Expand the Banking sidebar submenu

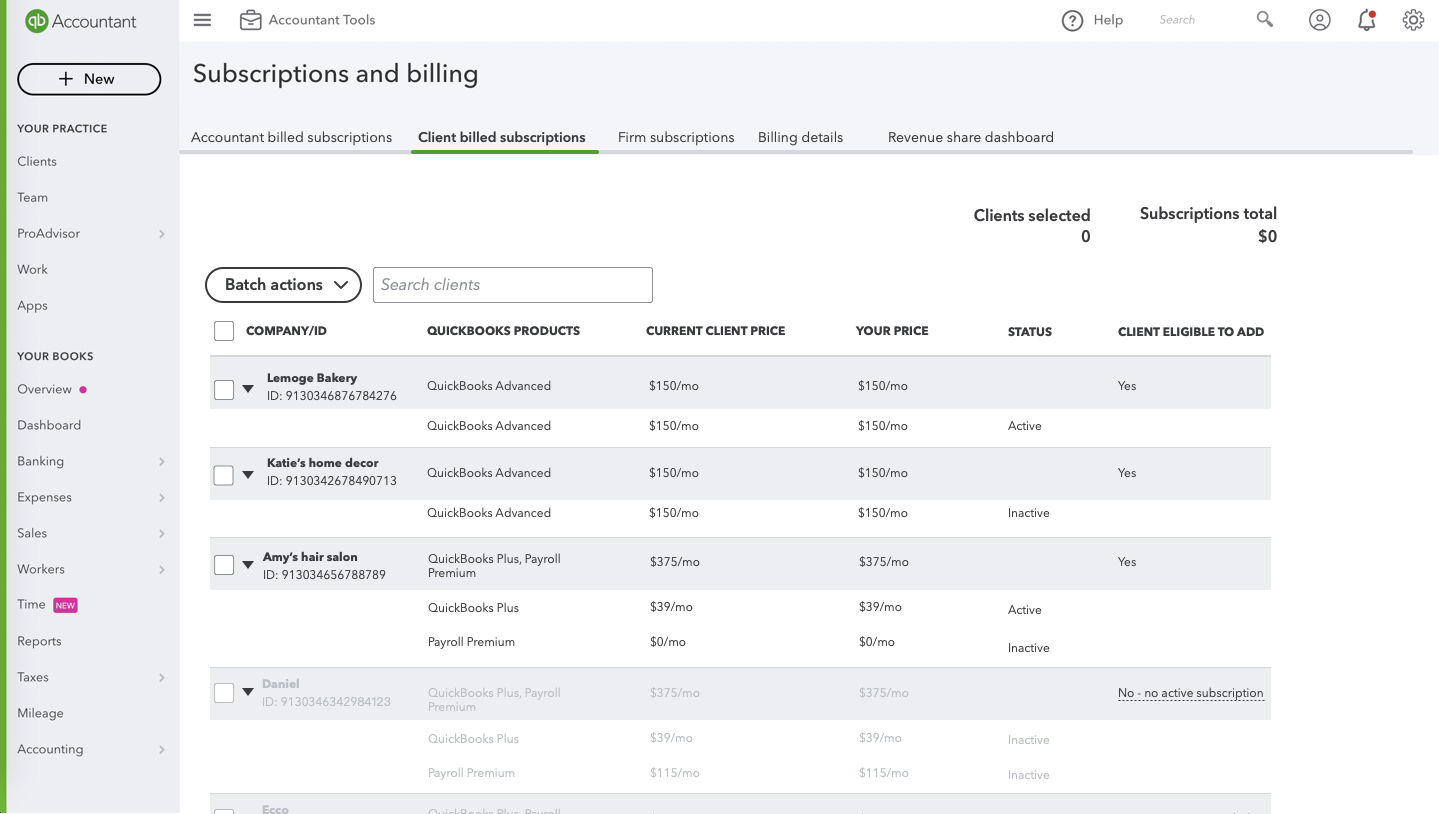(x=161, y=462)
